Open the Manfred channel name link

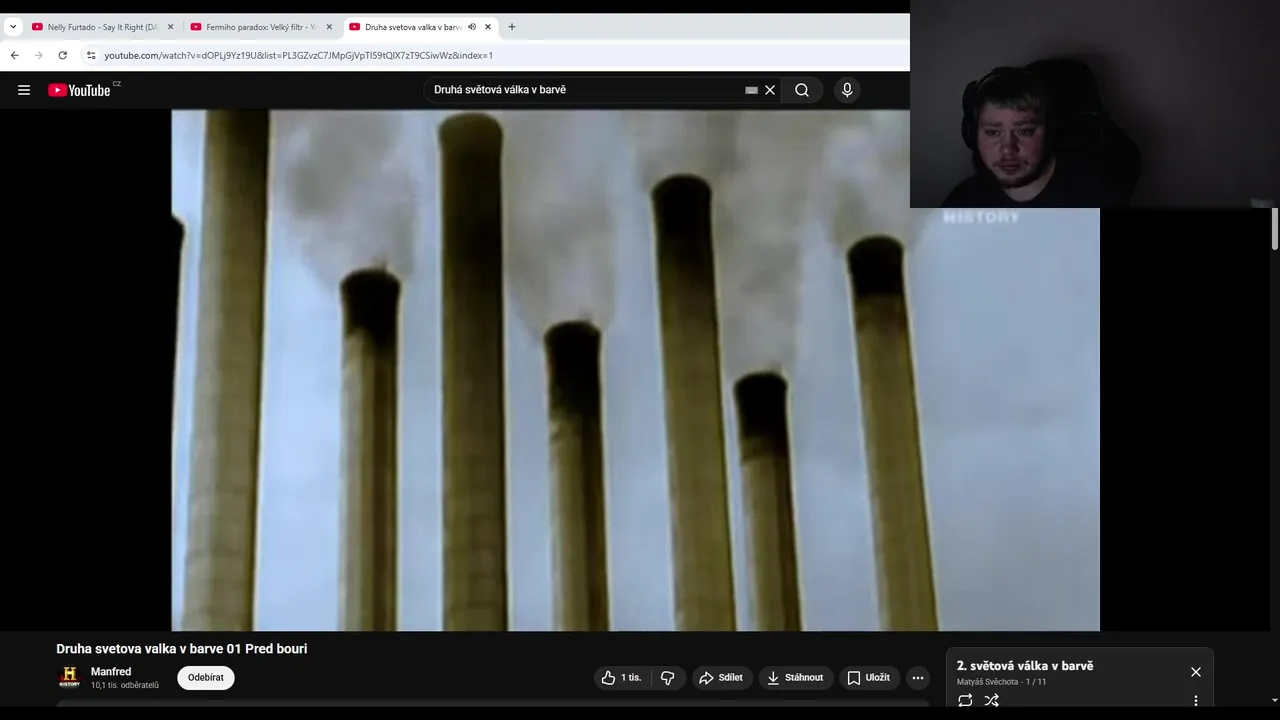[111, 672]
